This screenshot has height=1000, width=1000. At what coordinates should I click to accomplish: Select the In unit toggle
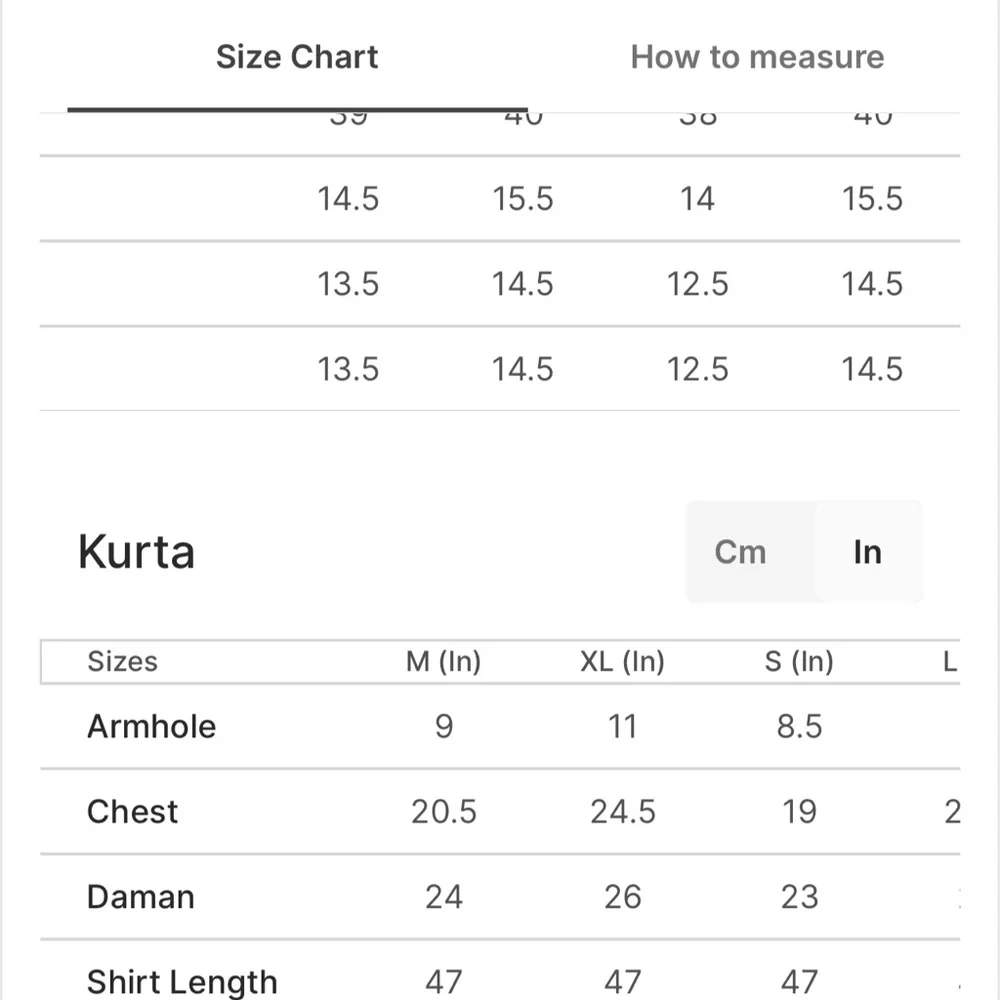point(867,552)
